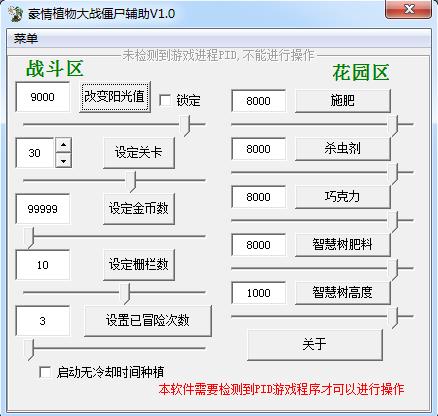Image resolution: width=438 pixels, height=416 pixels.
Task: Click the 智慧树高度 button
Action: point(343,292)
